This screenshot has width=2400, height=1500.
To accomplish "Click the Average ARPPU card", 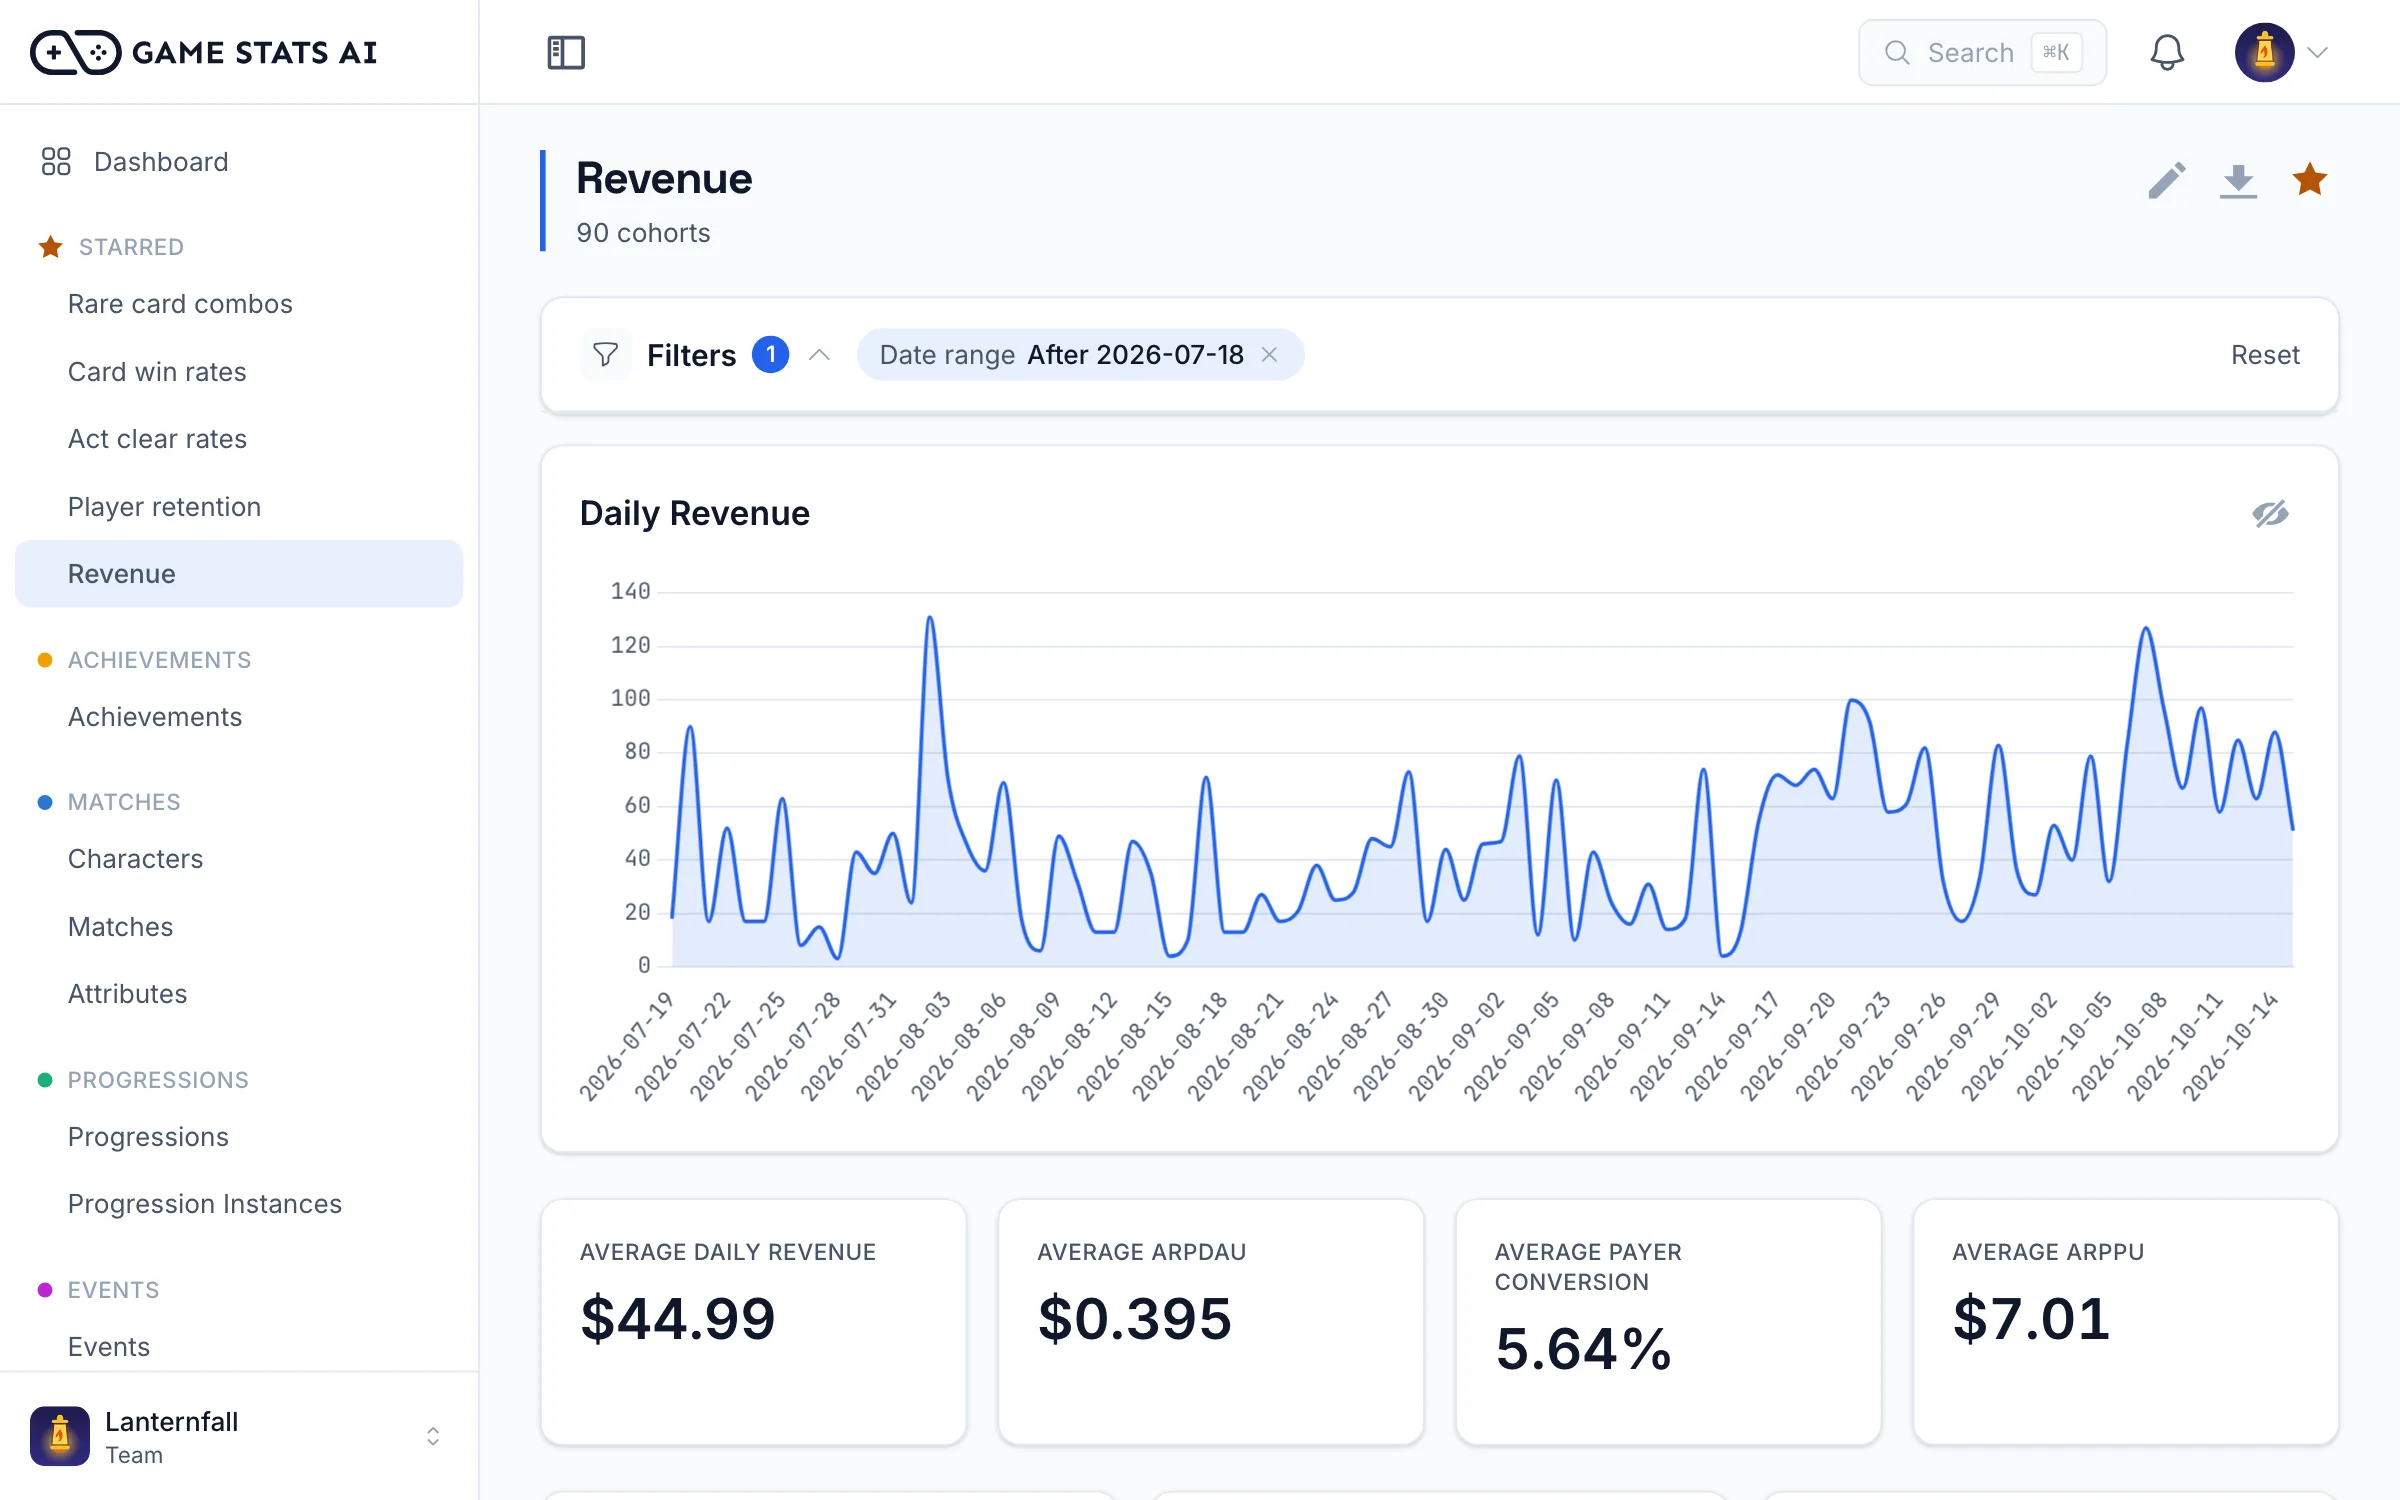I will point(2126,1322).
